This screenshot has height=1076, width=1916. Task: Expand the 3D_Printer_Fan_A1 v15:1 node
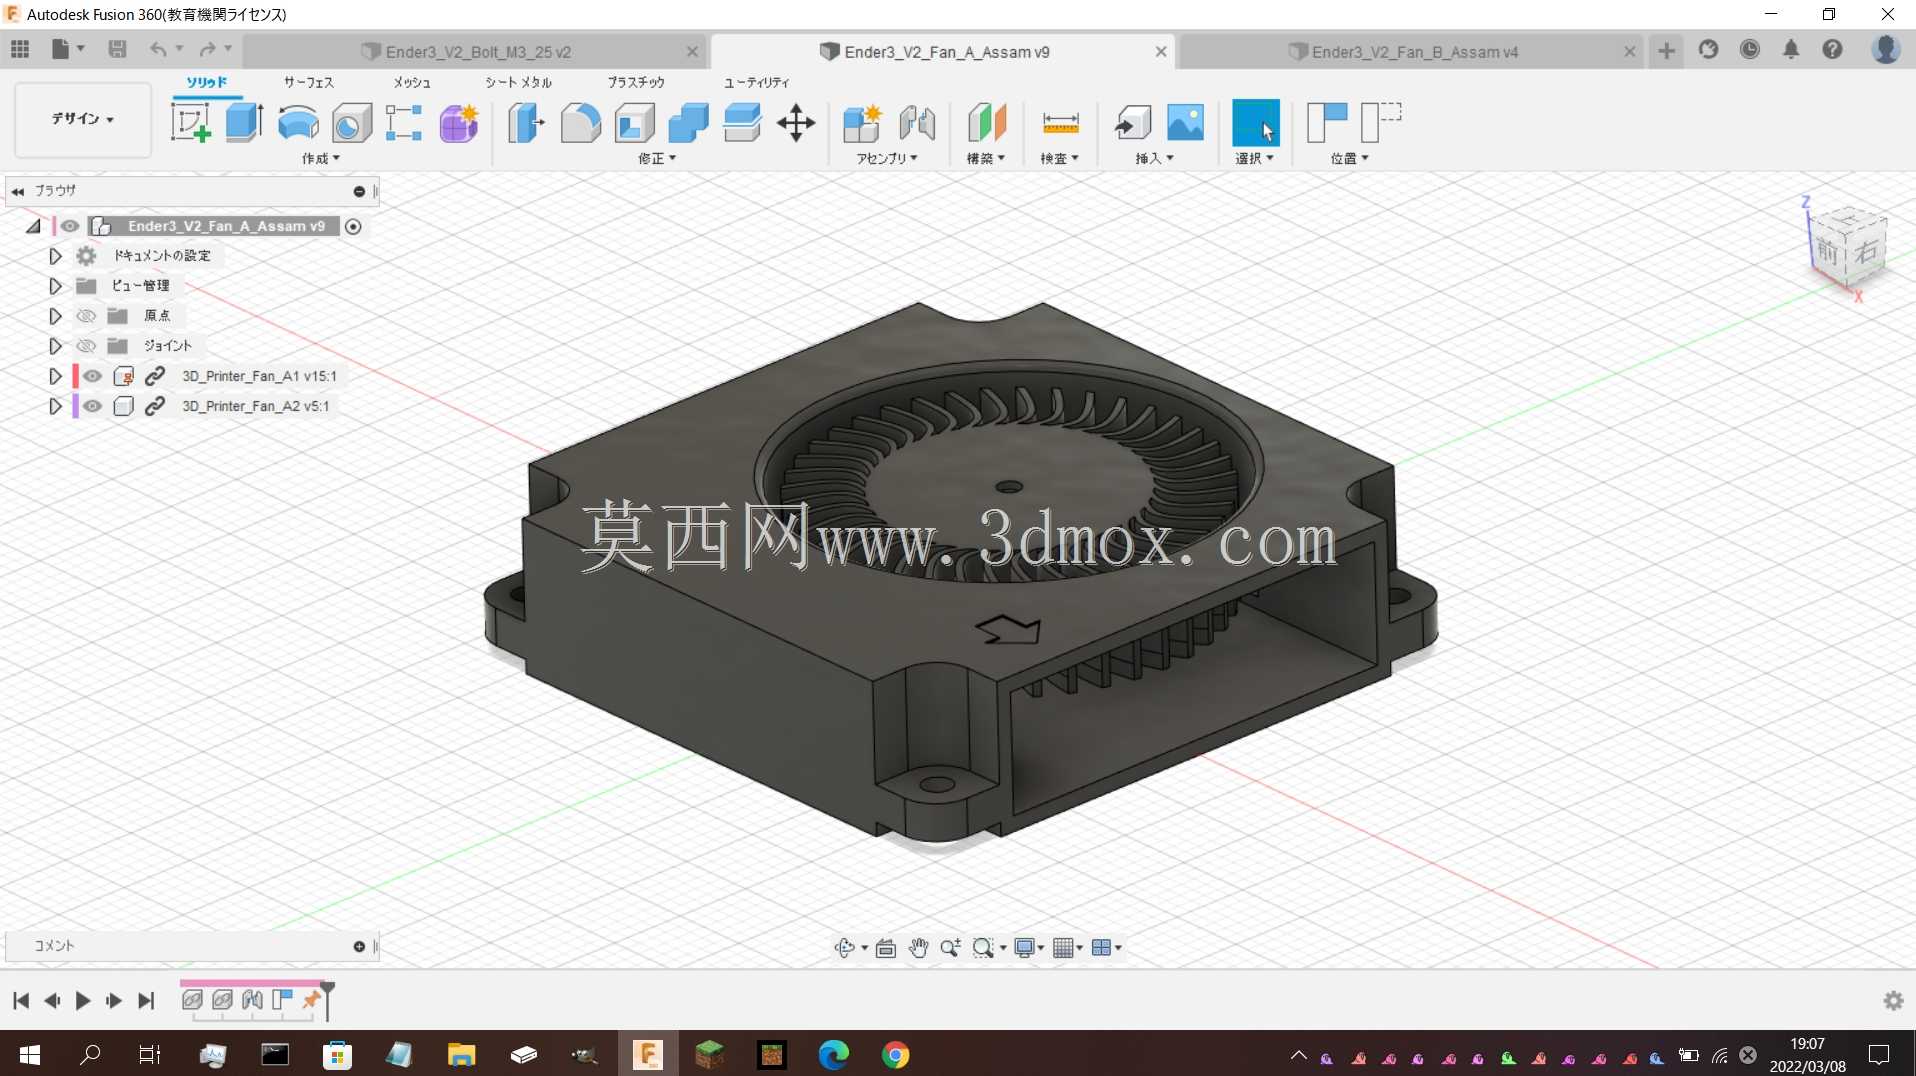click(x=56, y=376)
